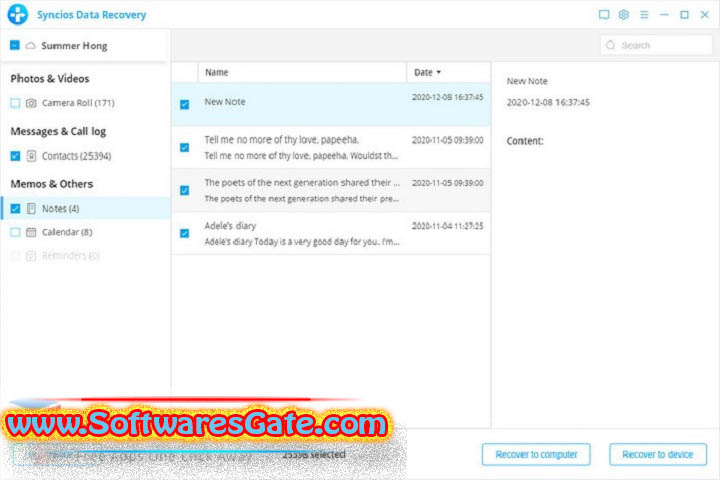The image size is (720, 480).
Task: Click the Messages & Call log heading
Action: click(x=58, y=131)
